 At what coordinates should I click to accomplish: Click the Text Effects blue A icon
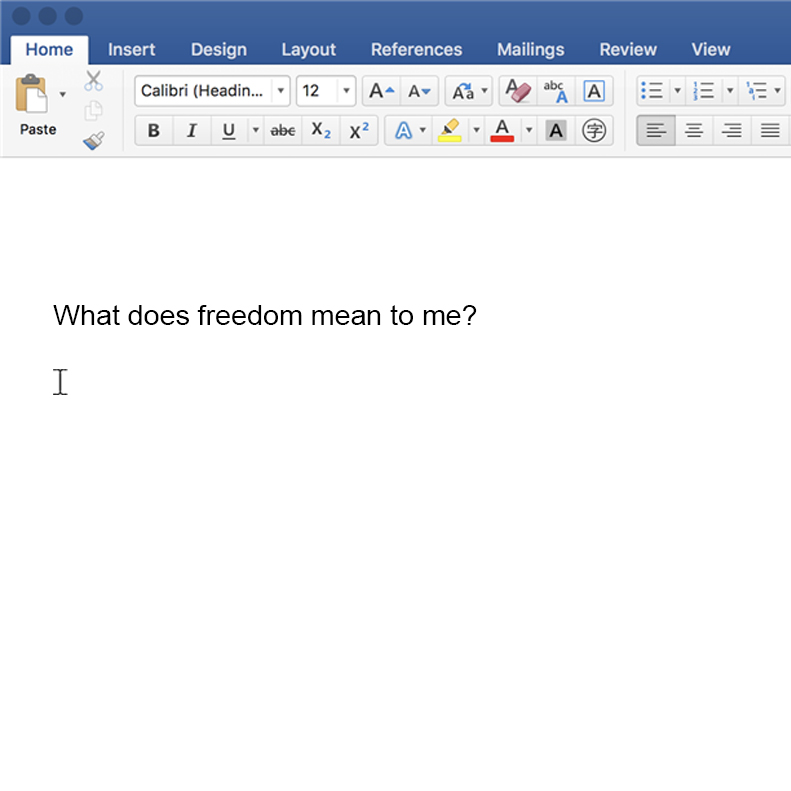pos(403,131)
